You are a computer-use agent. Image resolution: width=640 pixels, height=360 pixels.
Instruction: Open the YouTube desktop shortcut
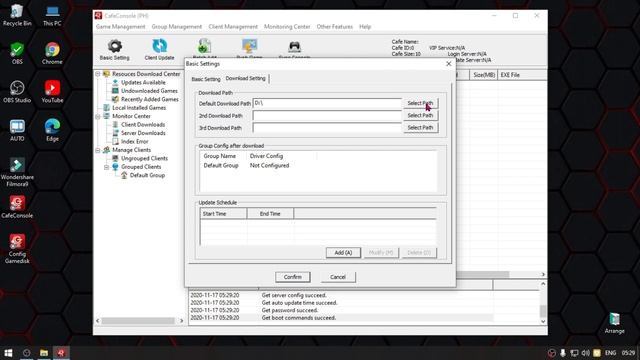tap(52, 92)
